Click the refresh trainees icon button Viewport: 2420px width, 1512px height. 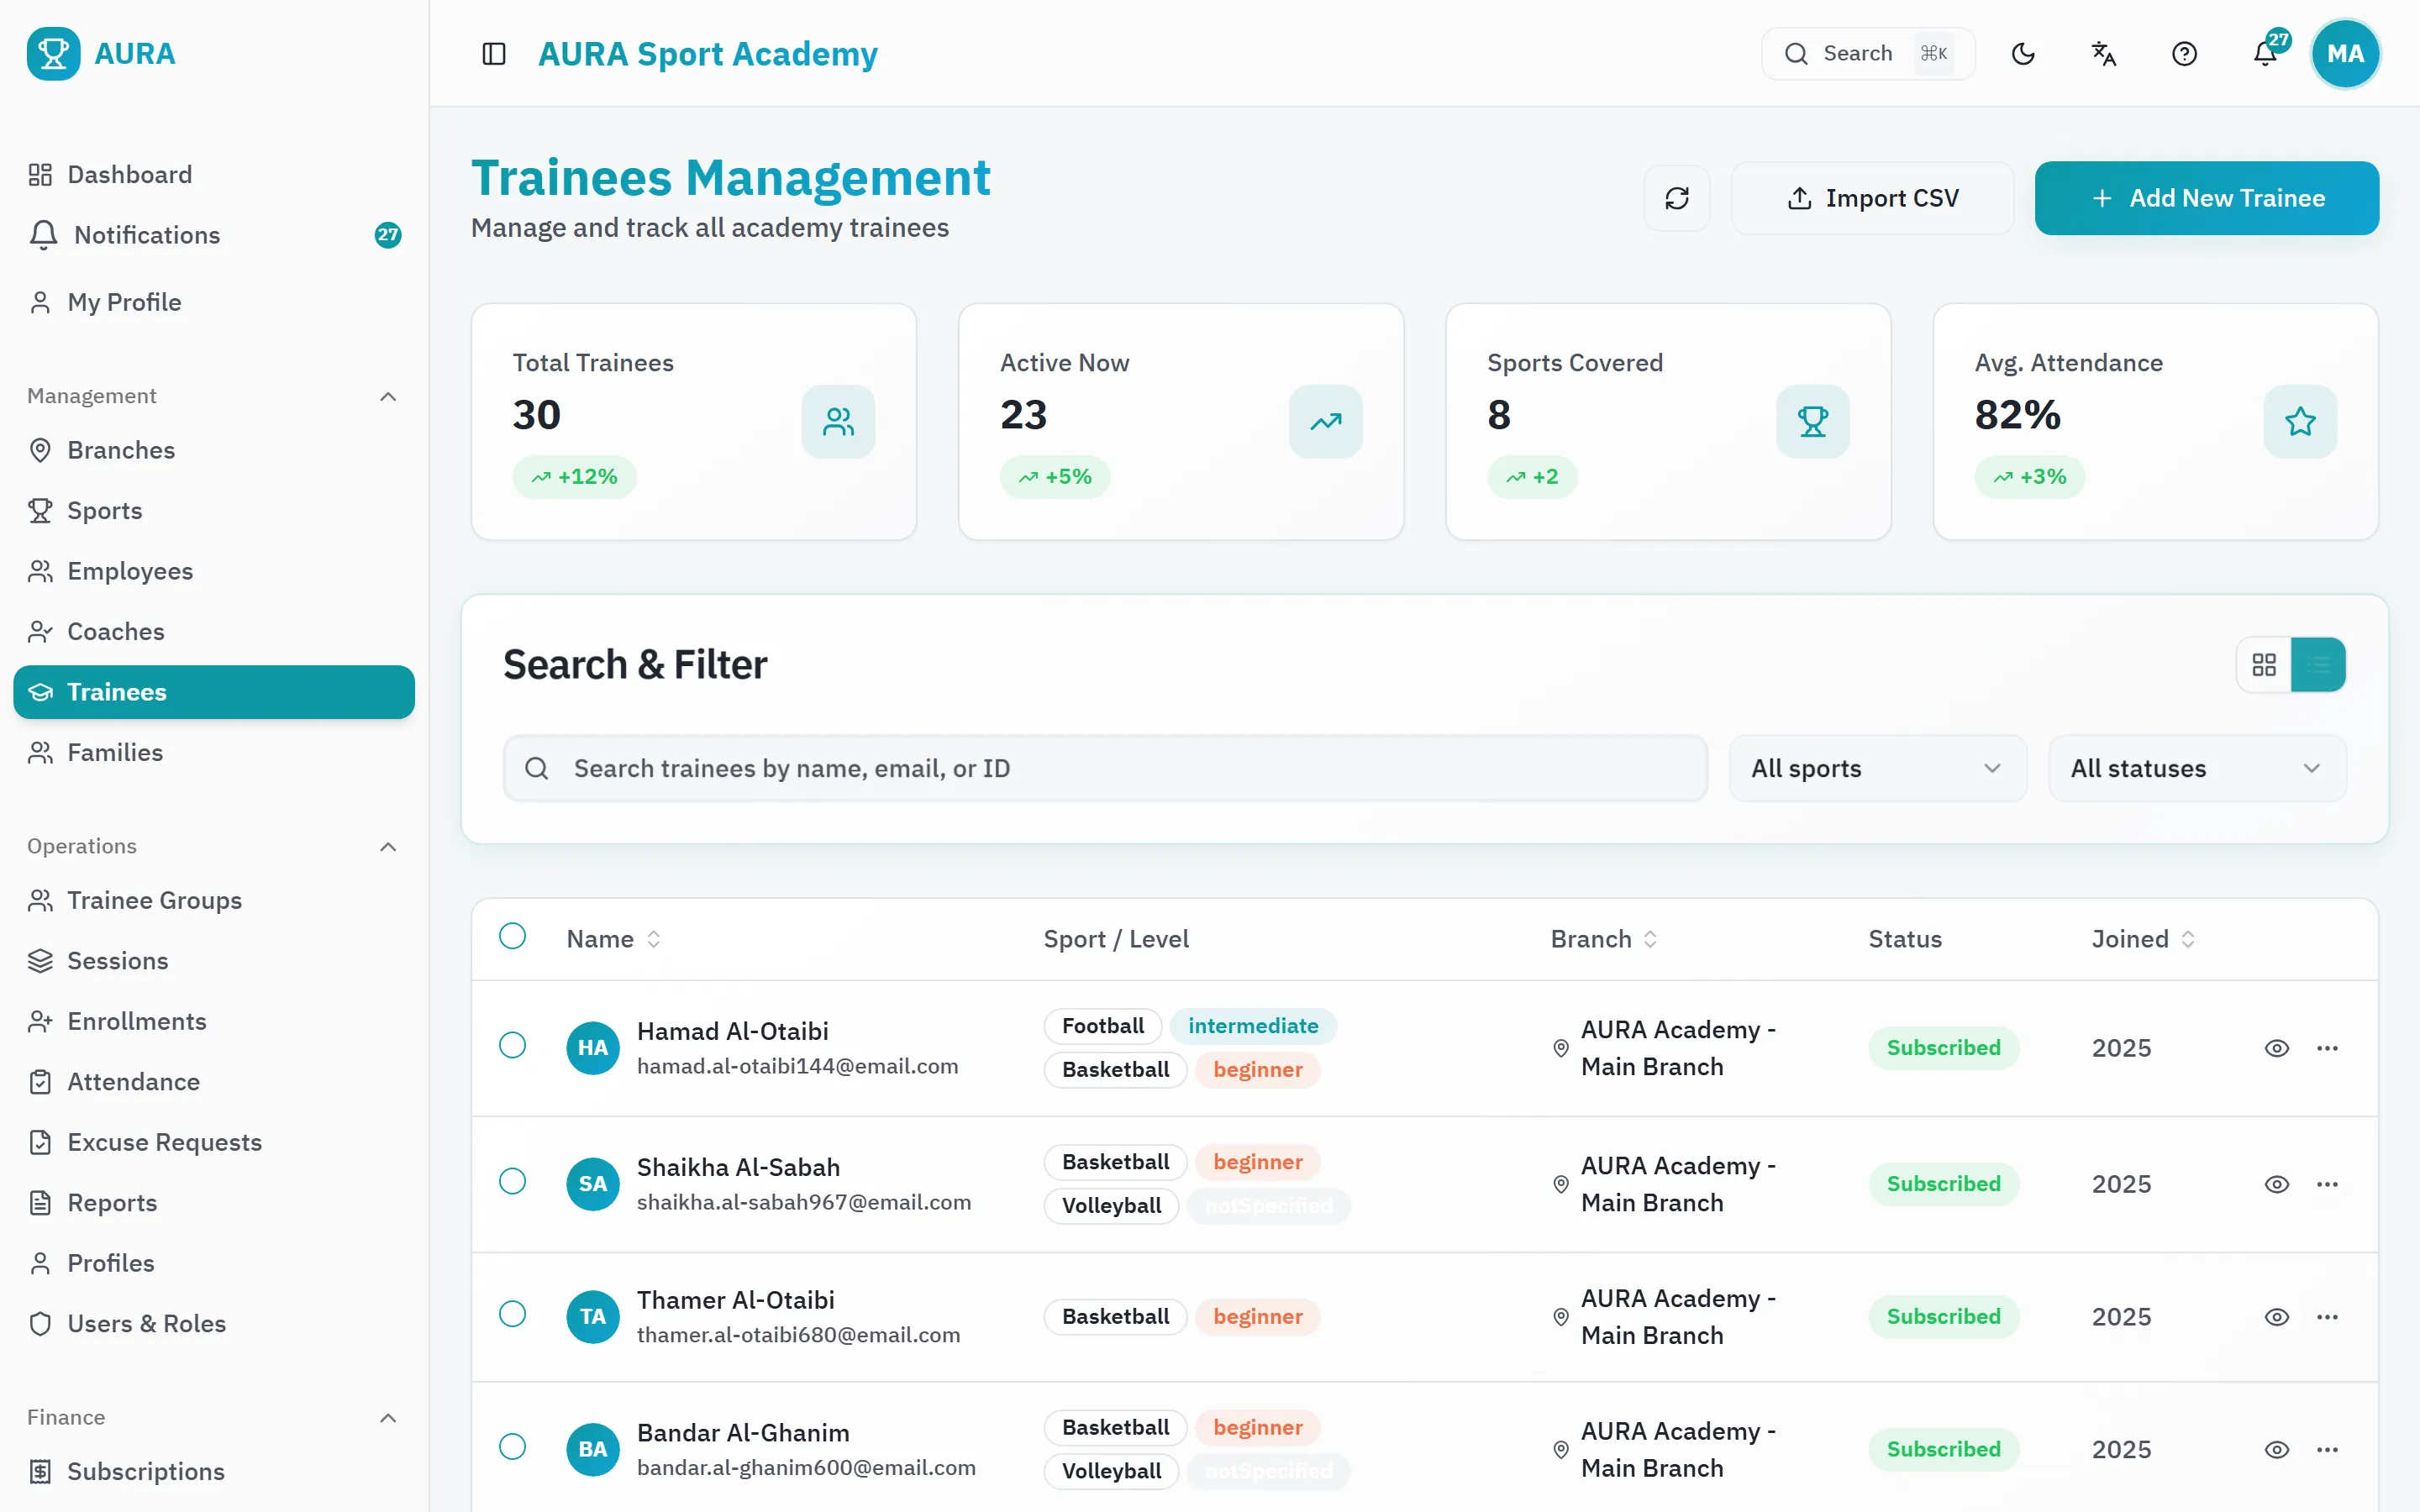pos(1677,198)
